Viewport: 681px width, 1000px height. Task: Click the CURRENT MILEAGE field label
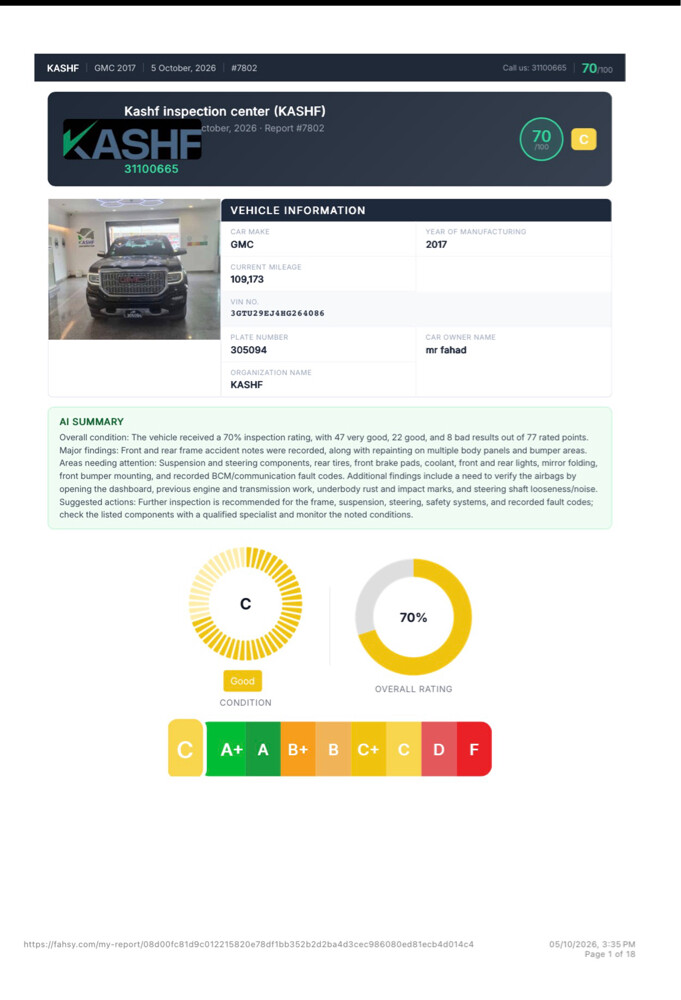click(266, 267)
